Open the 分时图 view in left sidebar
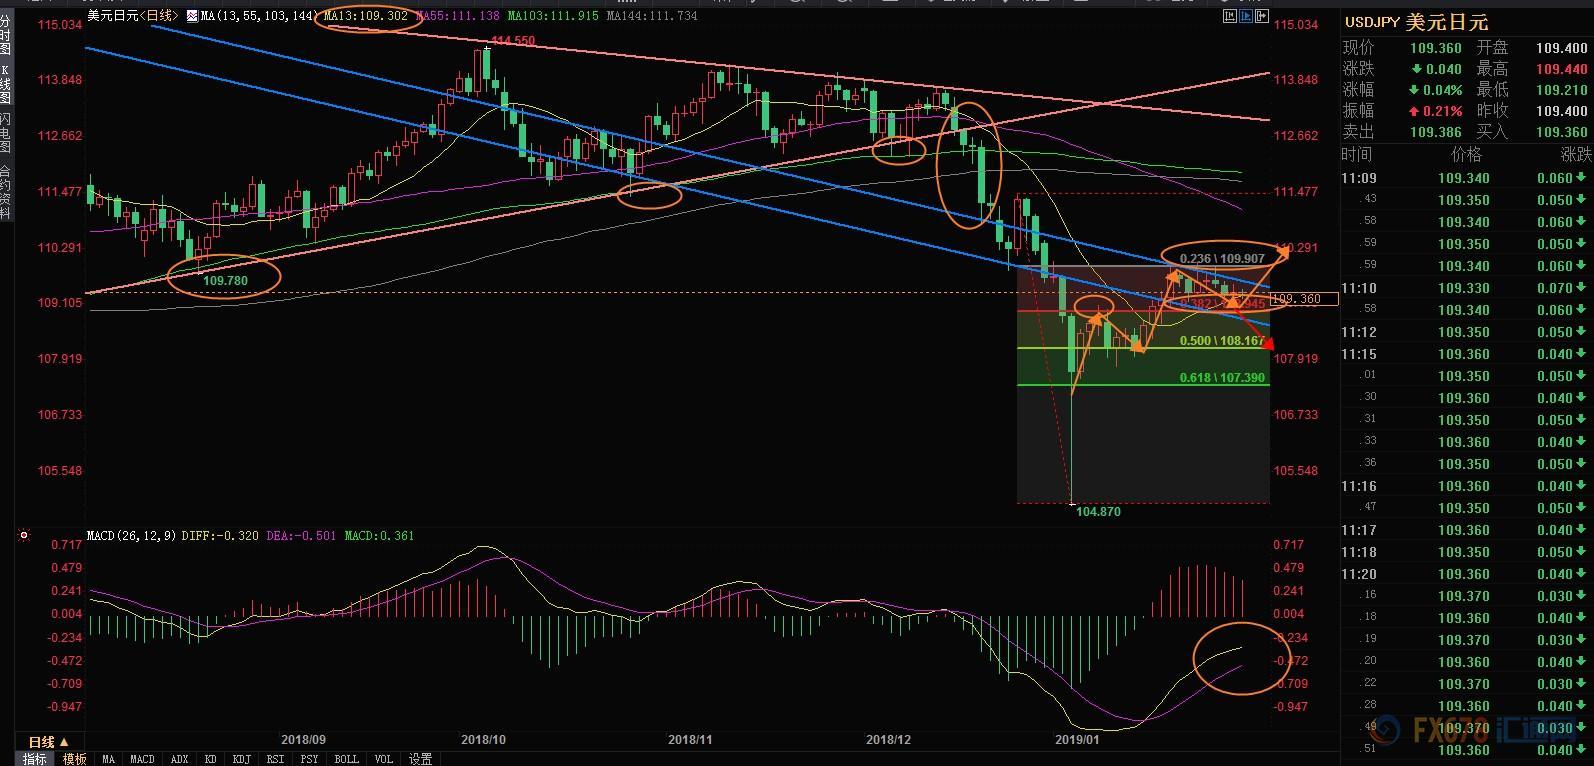This screenshot has height=766, width=1594. click(6, 33)
